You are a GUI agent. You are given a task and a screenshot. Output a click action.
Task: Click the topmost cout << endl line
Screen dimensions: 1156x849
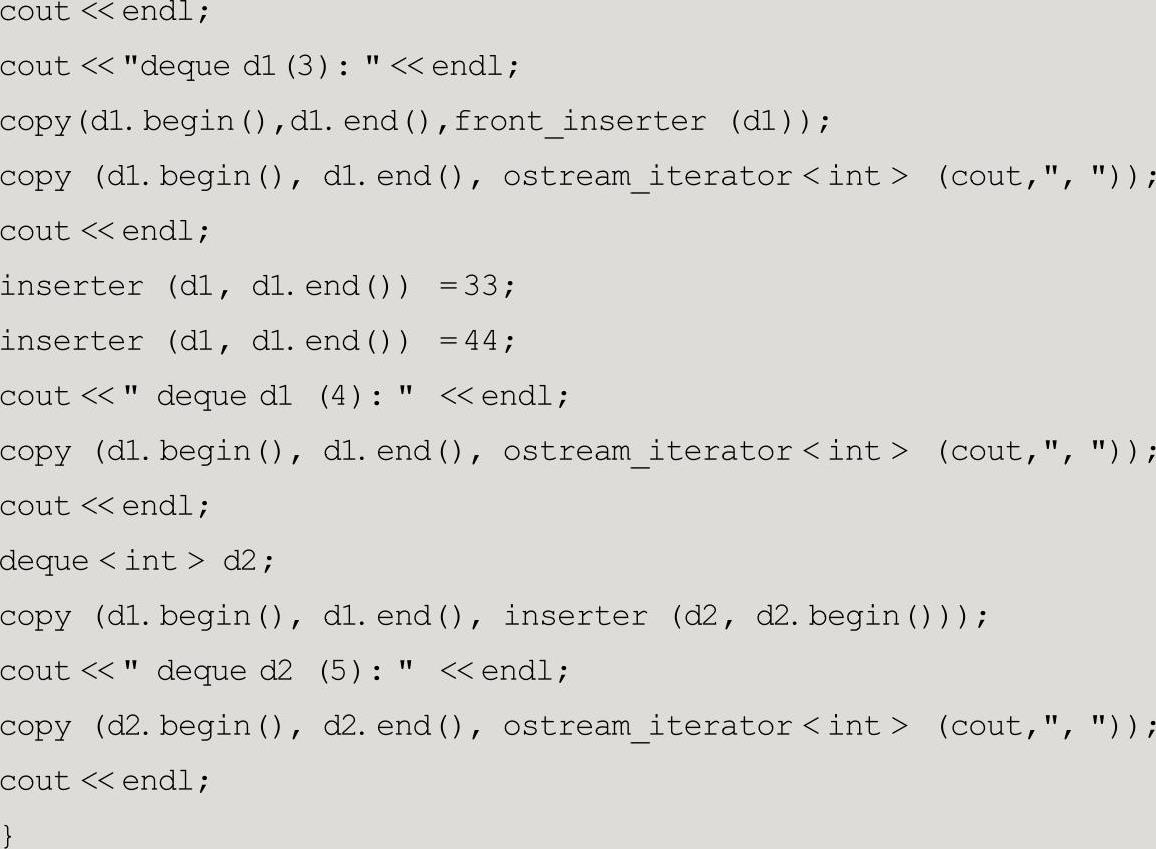pos(105,14)
